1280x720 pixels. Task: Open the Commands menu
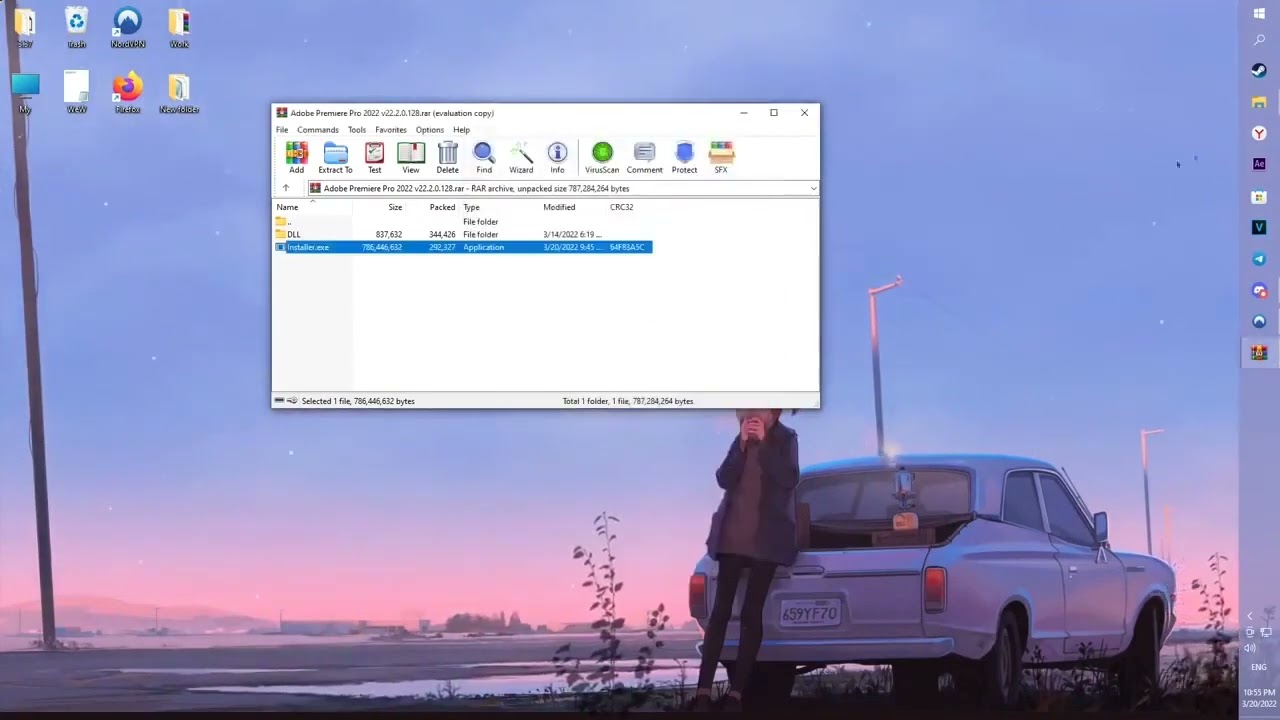317,130
